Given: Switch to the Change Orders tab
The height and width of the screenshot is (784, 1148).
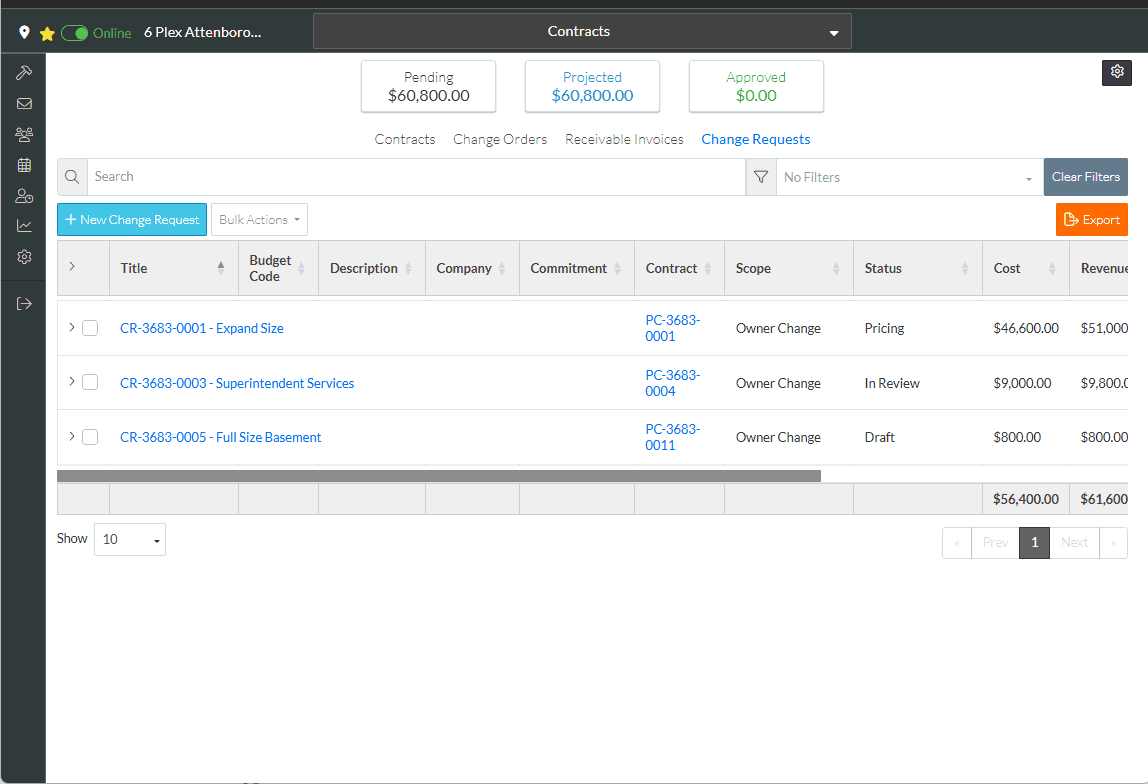Looking at the screenshot, I should coord(500,139).
